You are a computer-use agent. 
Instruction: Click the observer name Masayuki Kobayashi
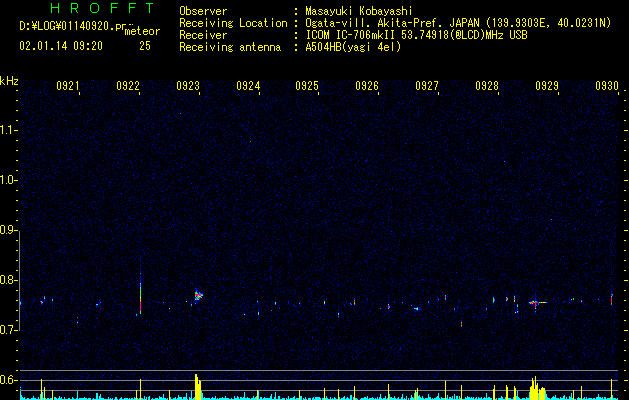(x=359, y=11)
